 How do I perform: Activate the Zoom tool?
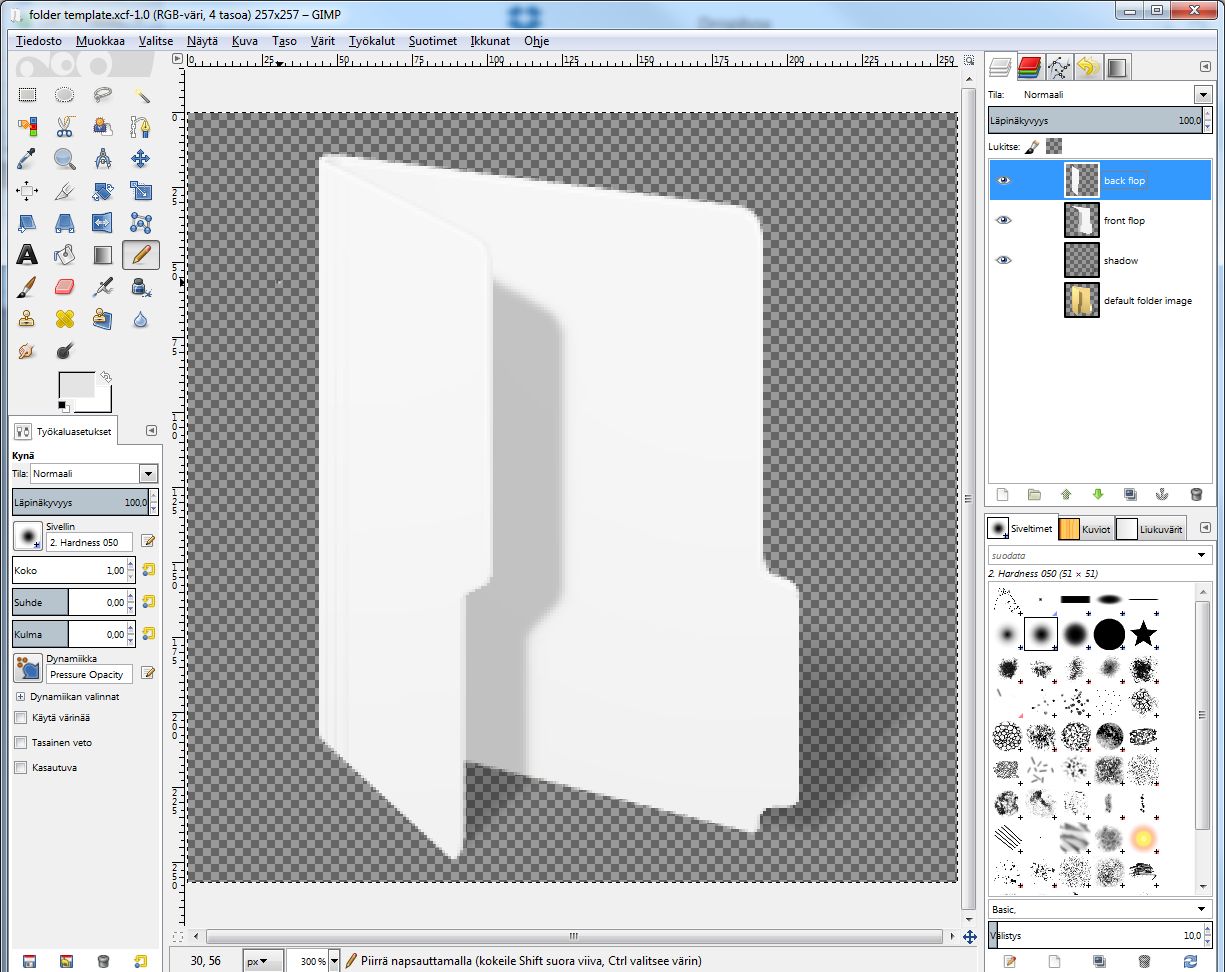(x=64, y=158)
